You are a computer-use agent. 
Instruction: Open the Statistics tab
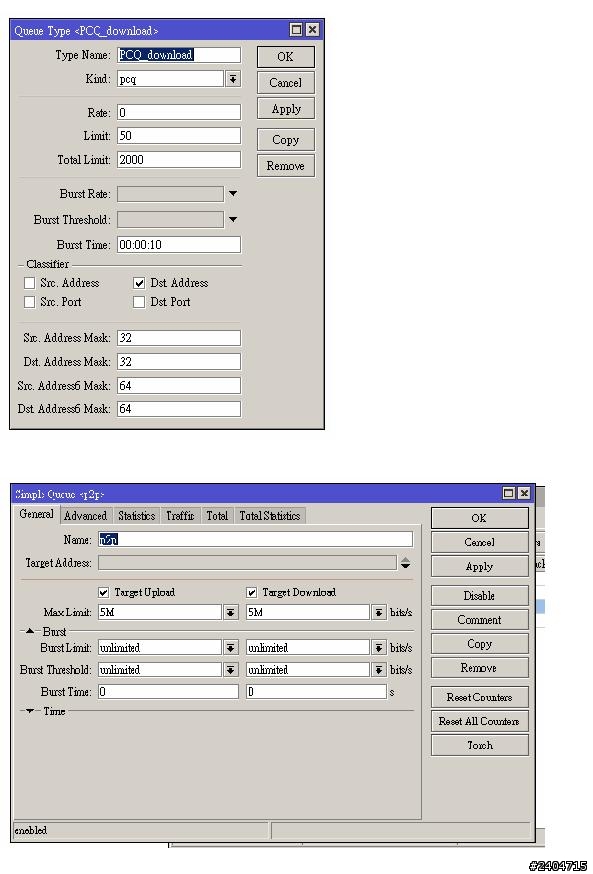point(137,516)
